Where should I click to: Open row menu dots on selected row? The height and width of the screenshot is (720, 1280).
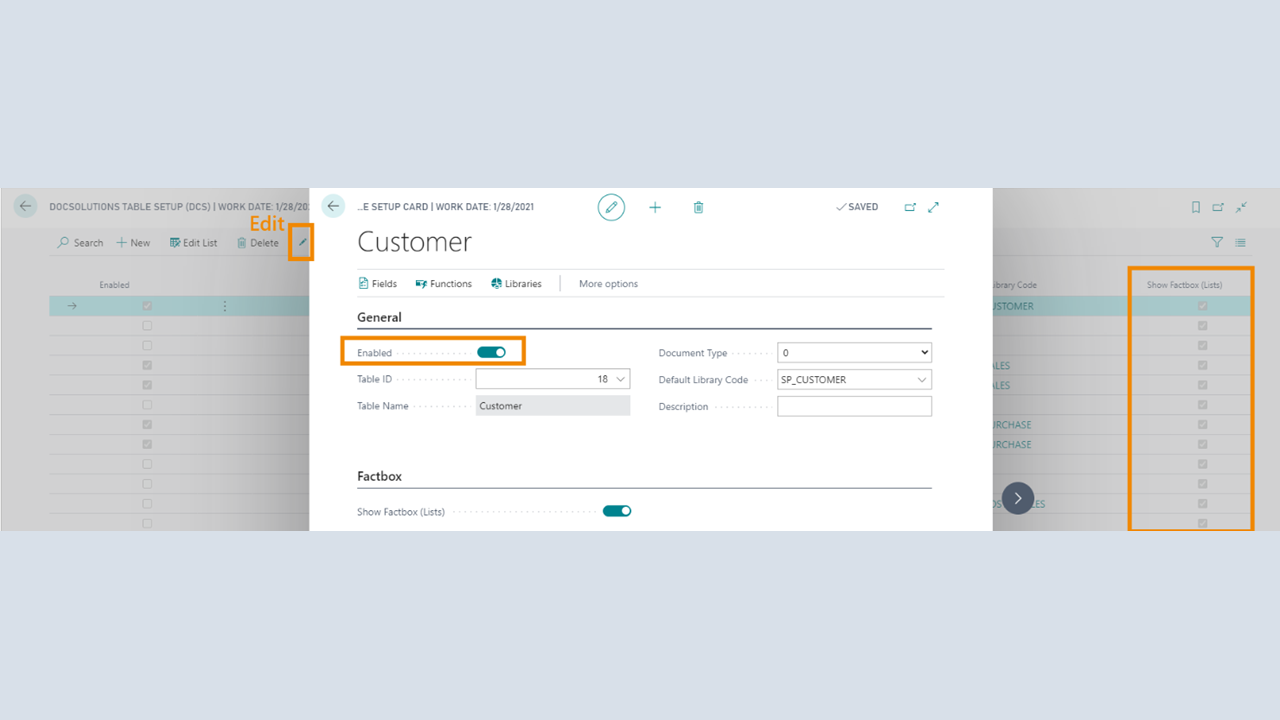click(x=224, y=306)
